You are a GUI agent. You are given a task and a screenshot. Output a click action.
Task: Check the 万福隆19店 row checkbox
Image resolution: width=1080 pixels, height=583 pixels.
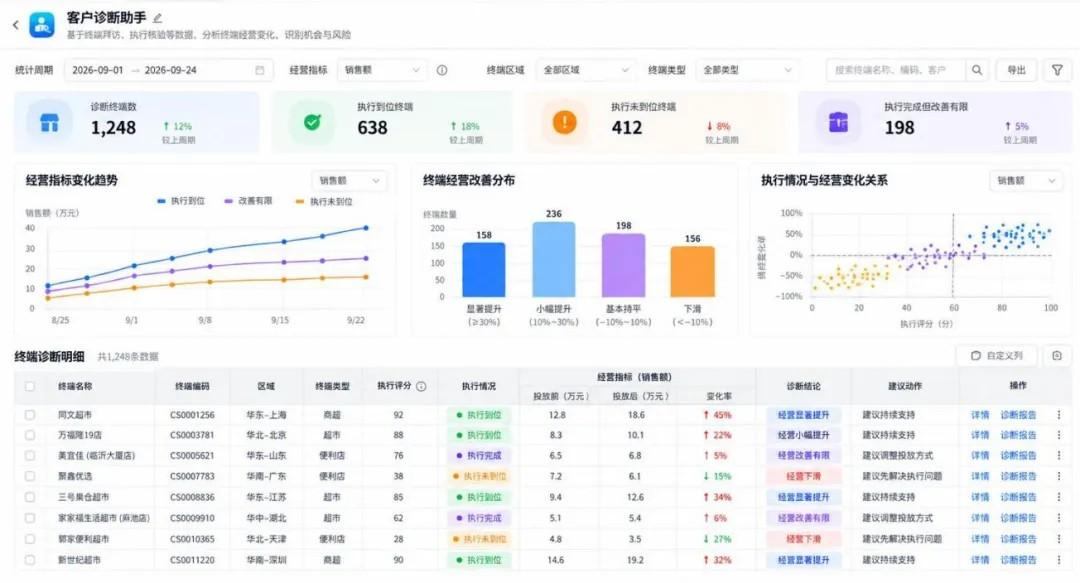[30, 435]
